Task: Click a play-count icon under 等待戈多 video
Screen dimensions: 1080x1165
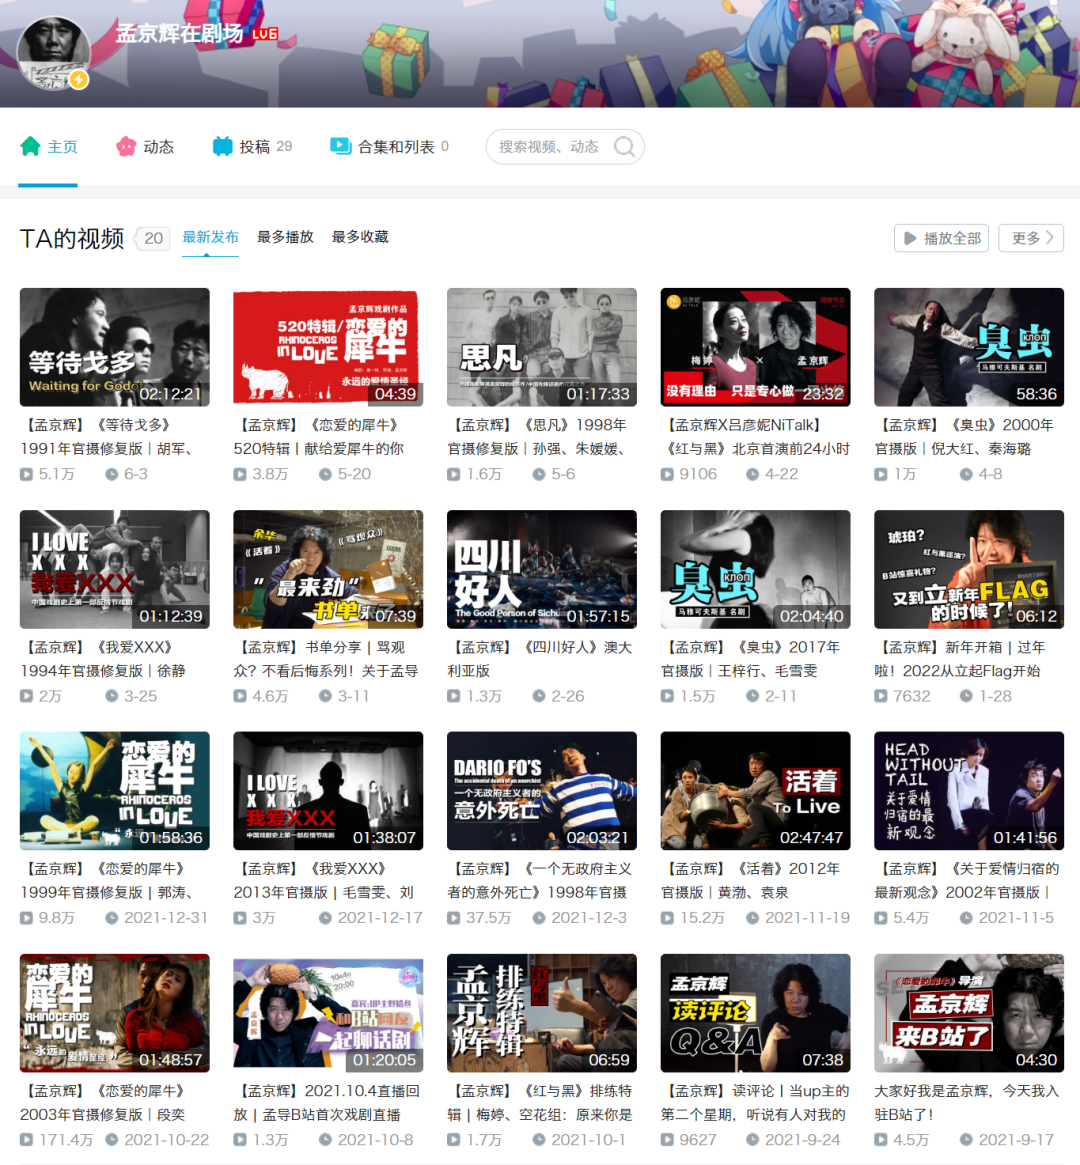Action: click(x=28, y=473)
